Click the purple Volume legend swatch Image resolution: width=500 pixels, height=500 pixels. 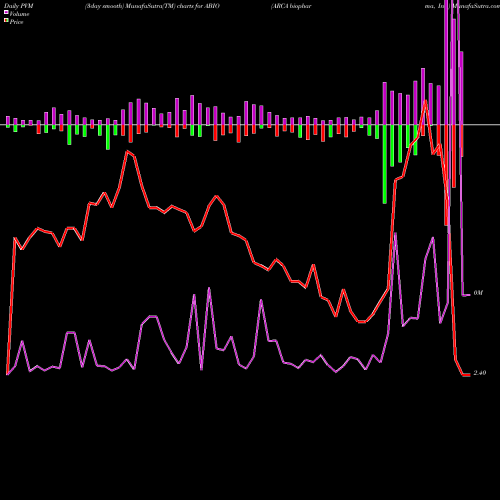(6, 12)
